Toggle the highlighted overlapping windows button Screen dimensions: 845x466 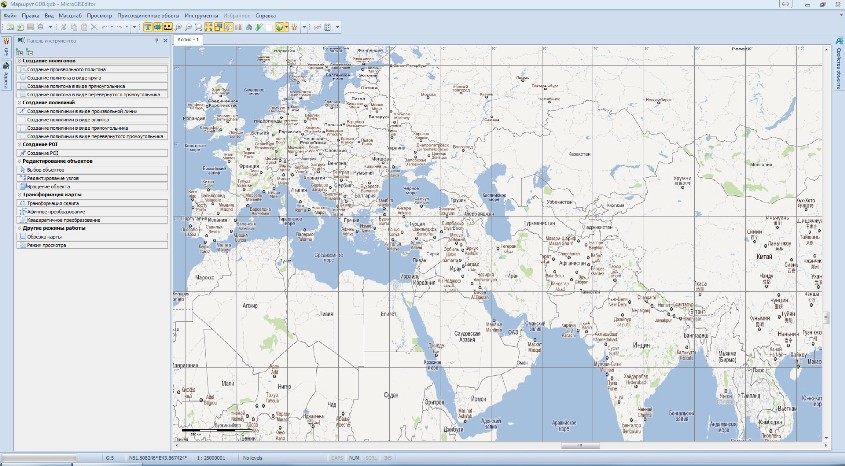pos(218,27)
